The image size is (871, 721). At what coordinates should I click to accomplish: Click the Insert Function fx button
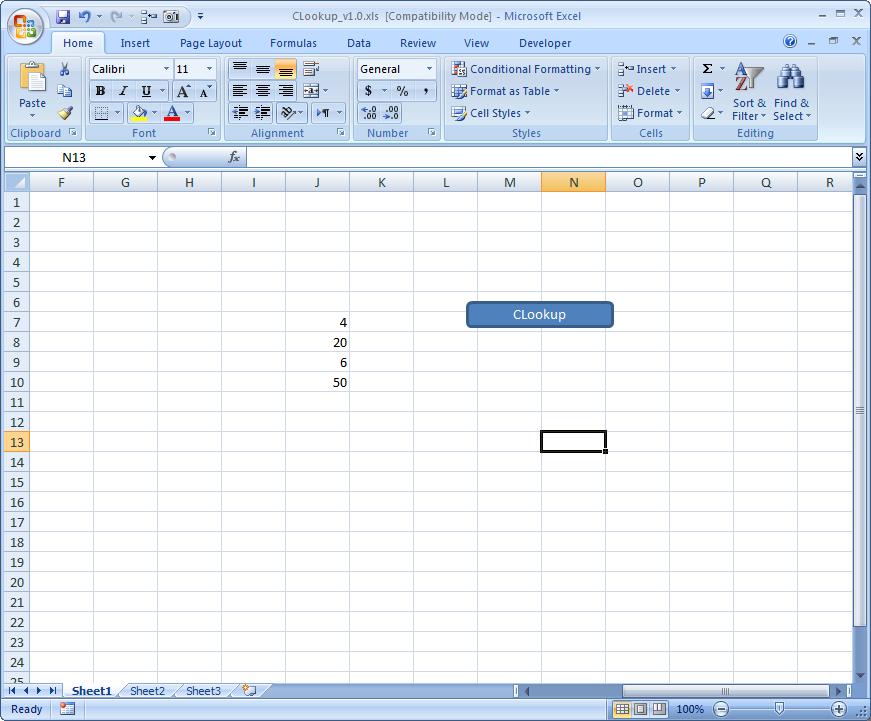[234, 157]
